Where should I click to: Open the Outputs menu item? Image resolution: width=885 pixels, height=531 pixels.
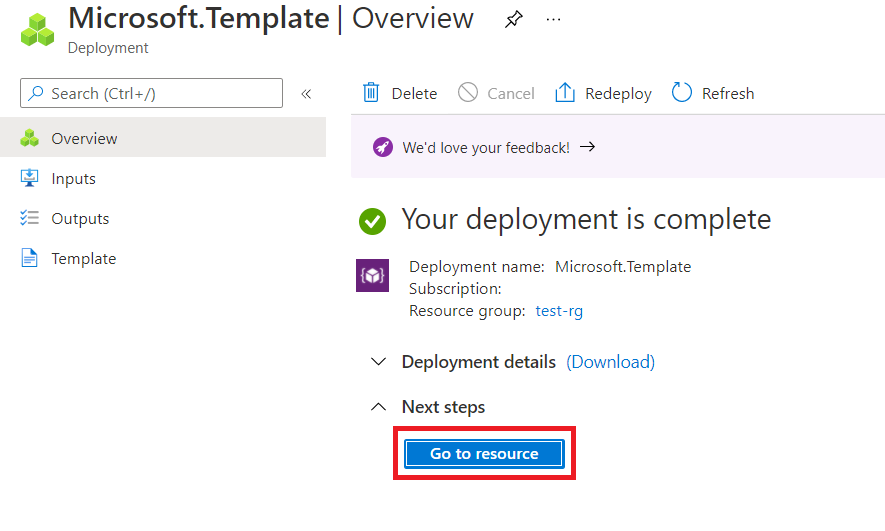click(163, 218)
